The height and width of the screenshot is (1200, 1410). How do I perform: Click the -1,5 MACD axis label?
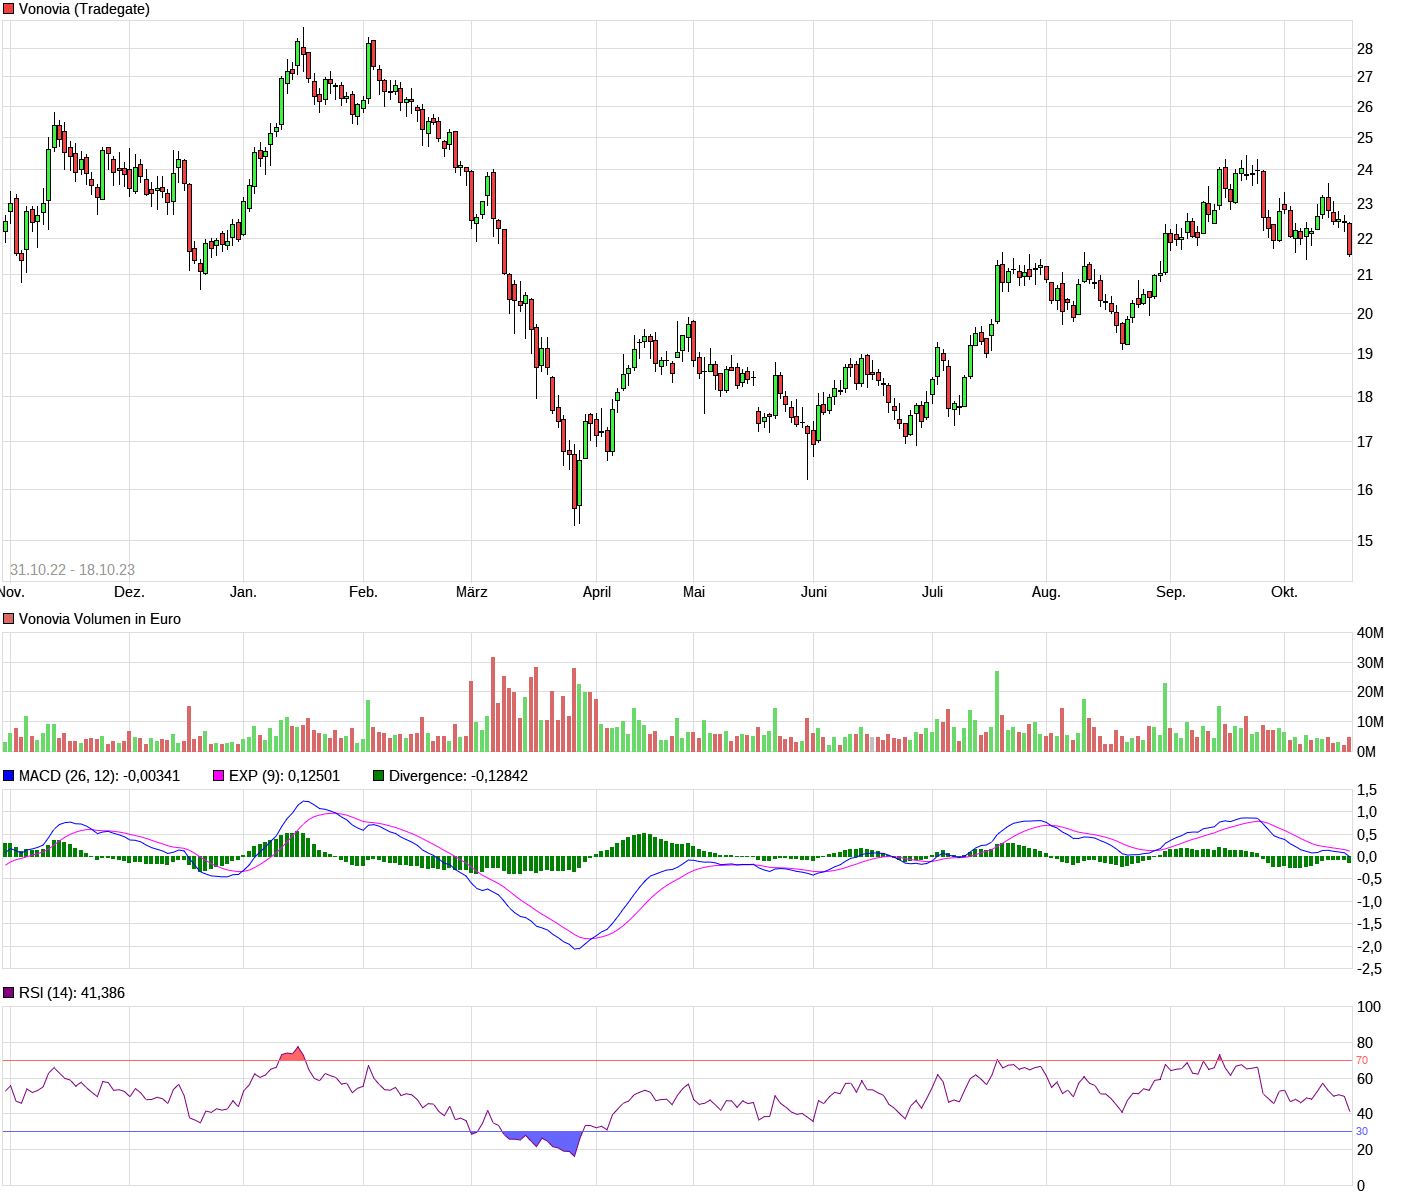[1369, 924]
